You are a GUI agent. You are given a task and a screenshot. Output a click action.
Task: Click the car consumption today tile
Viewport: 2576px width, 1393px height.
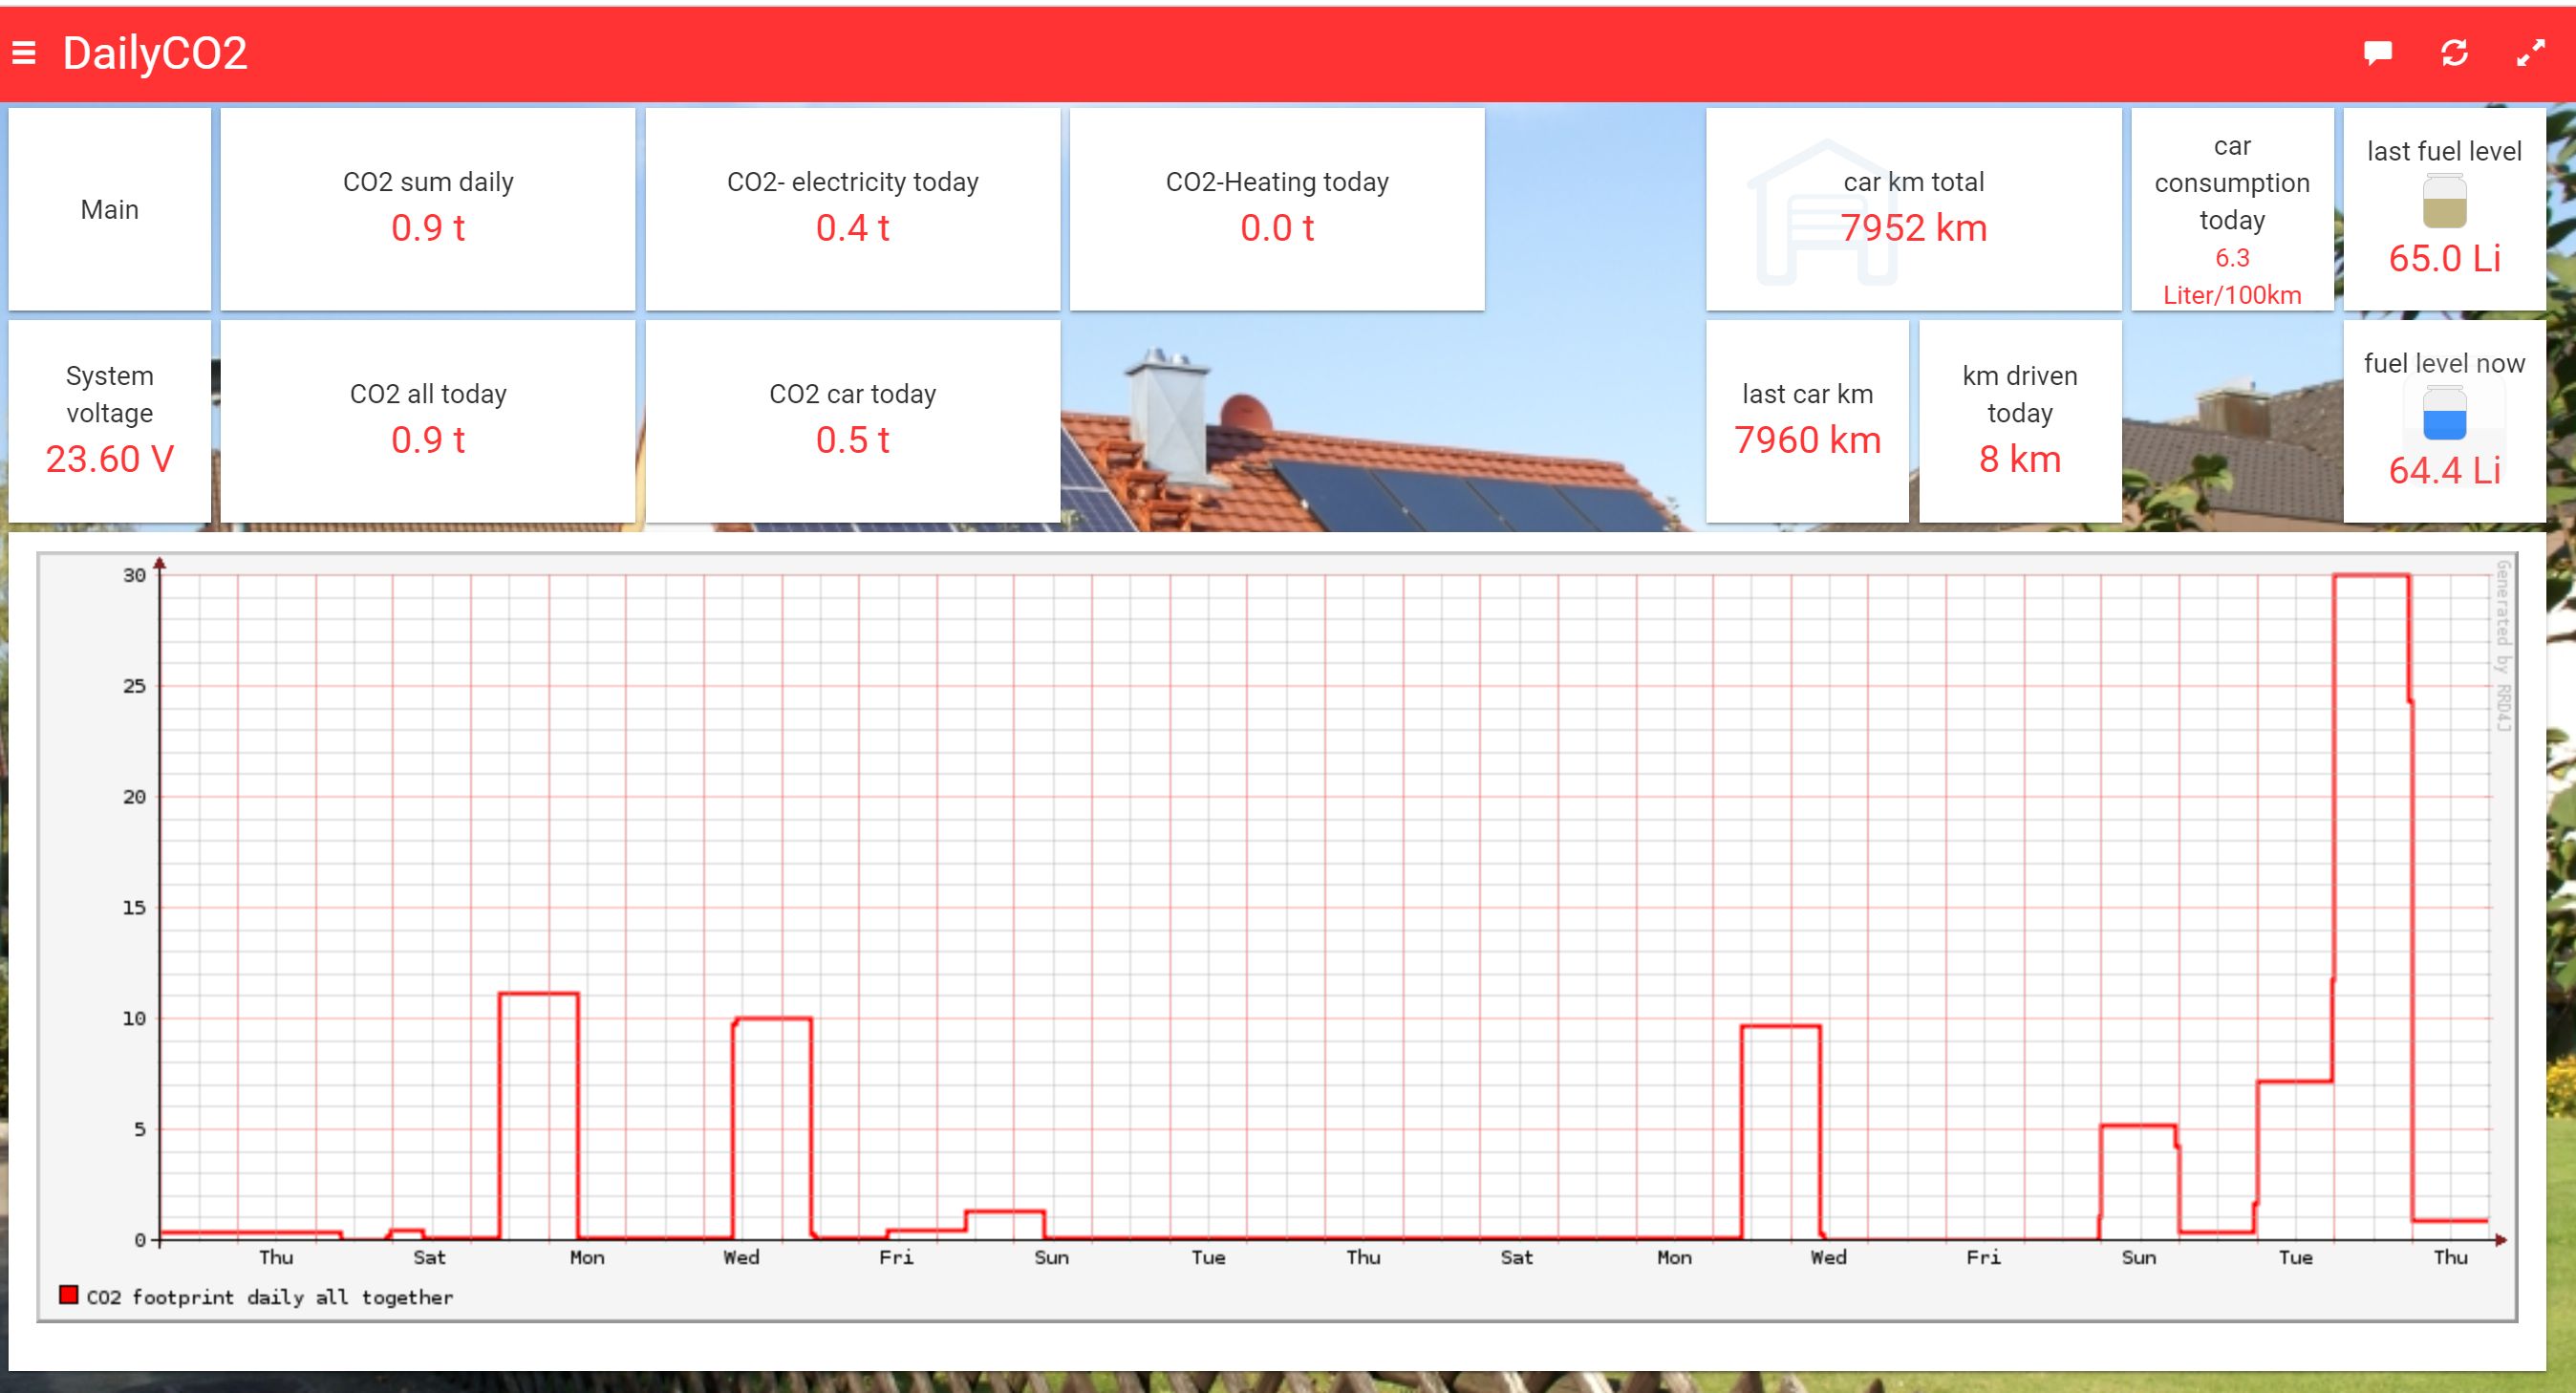2231,210
